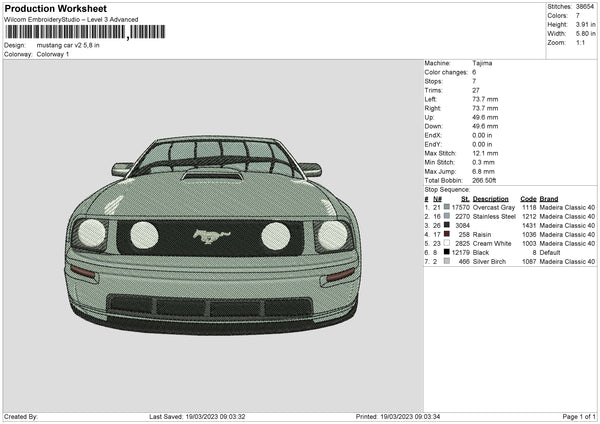
Task: Click the 'Silver Birch' description text
Action: [x=489, y=262]
